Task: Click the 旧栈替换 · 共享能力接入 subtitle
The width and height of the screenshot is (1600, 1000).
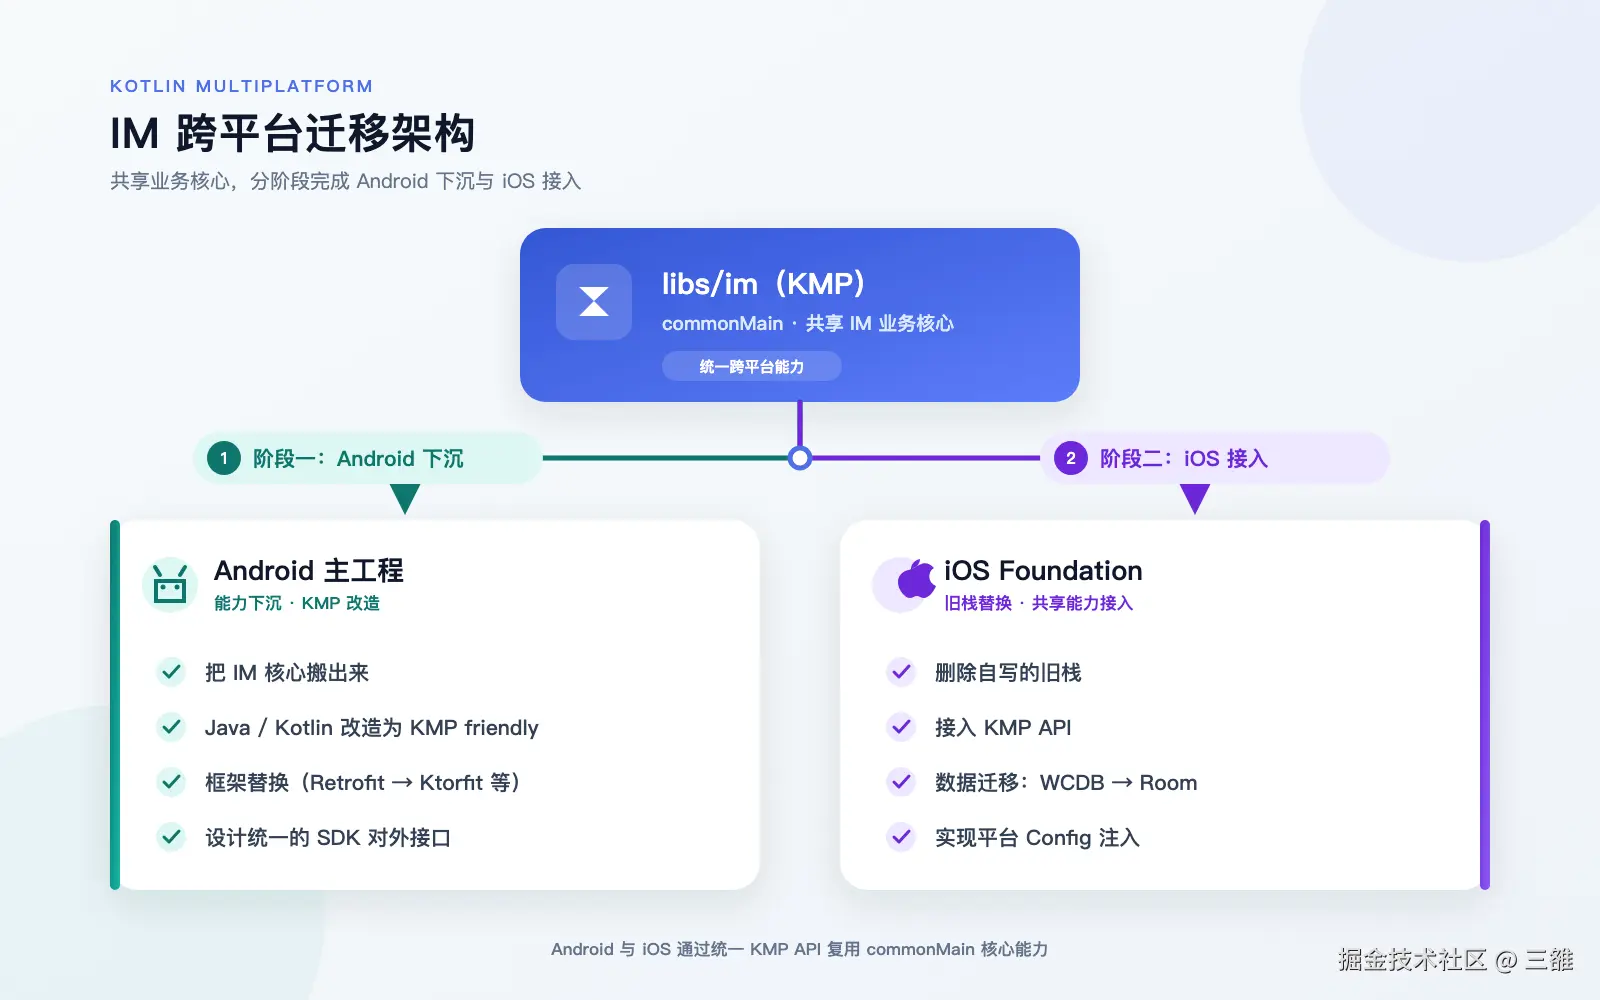Action: click(1038, 603)
